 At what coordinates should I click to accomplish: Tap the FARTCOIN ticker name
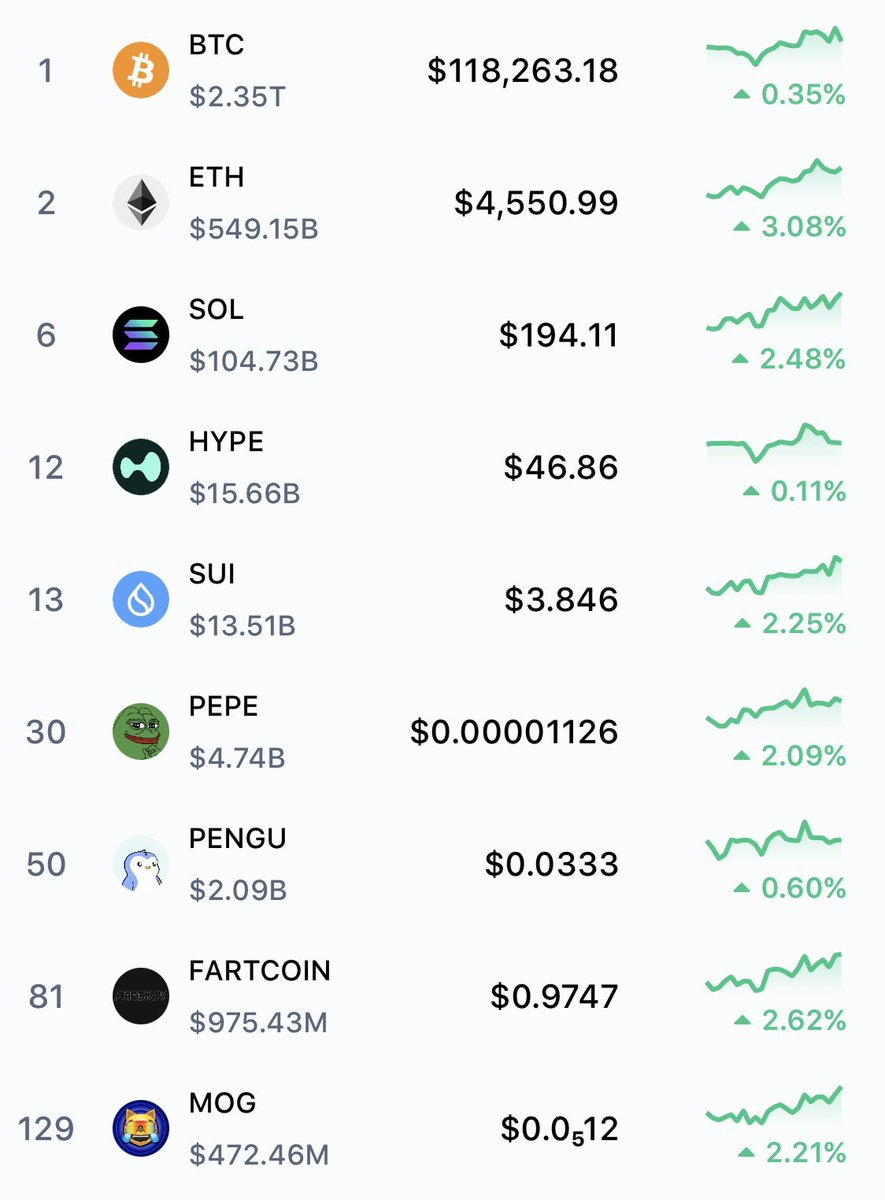pyautogui.click(x=260, y=971)
